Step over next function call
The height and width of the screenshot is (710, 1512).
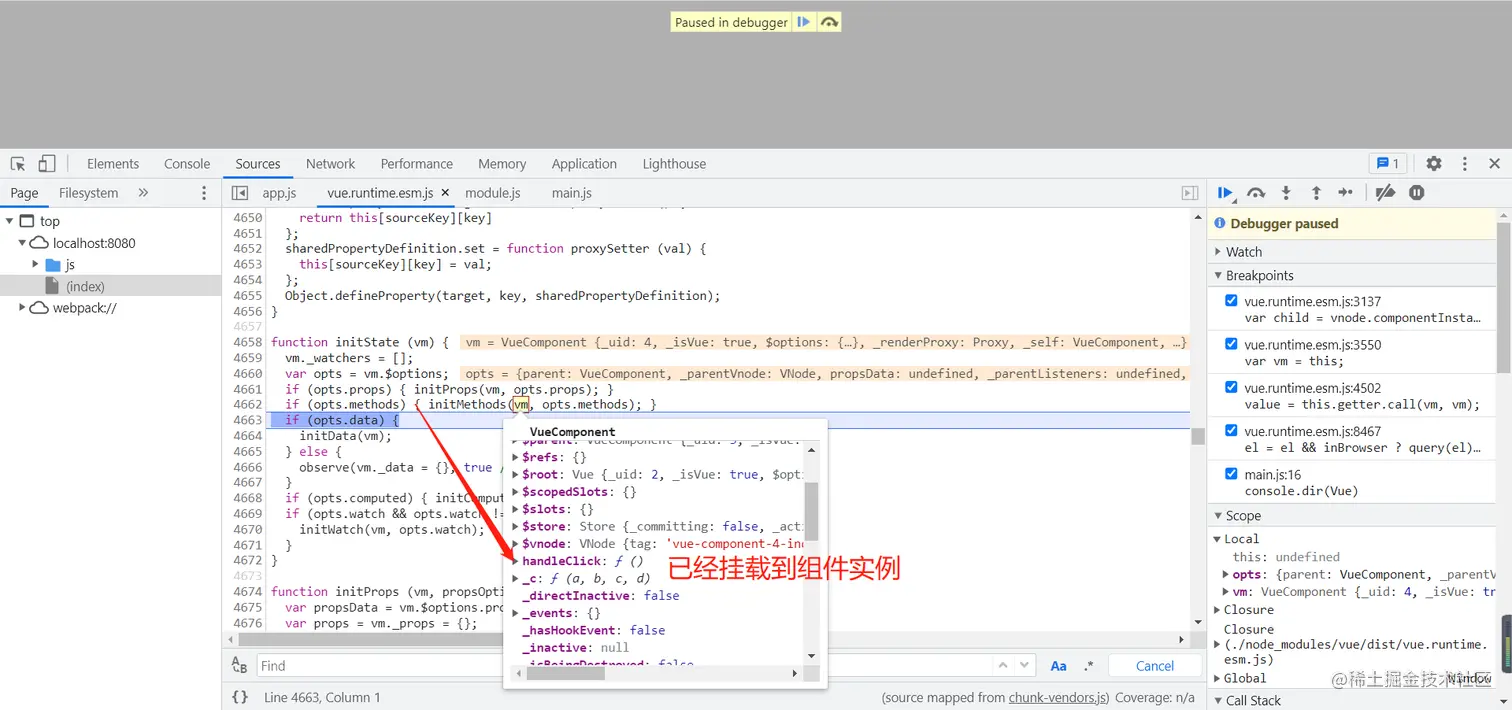point(1256,193)
